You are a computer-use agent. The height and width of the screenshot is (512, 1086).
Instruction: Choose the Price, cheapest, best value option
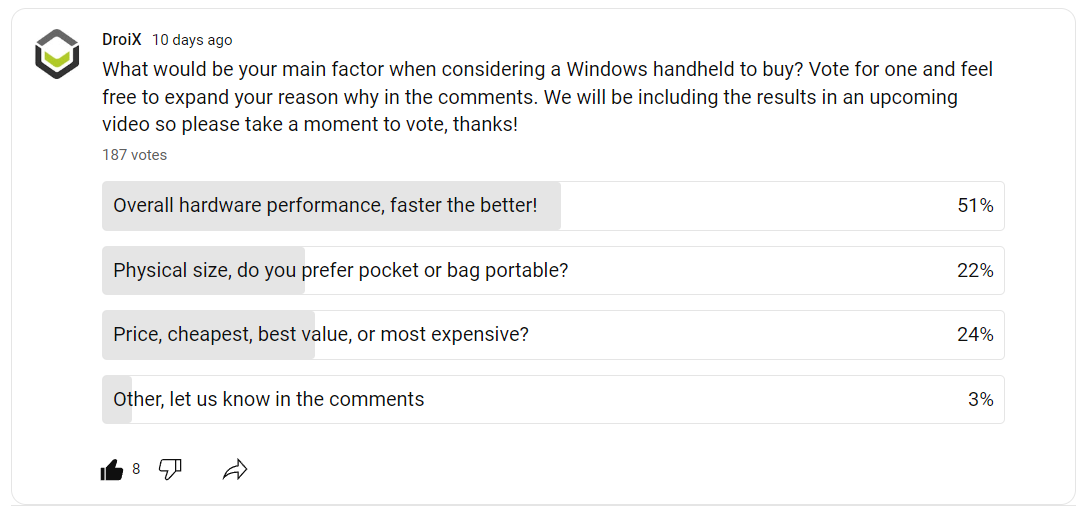tap(321, 335)
